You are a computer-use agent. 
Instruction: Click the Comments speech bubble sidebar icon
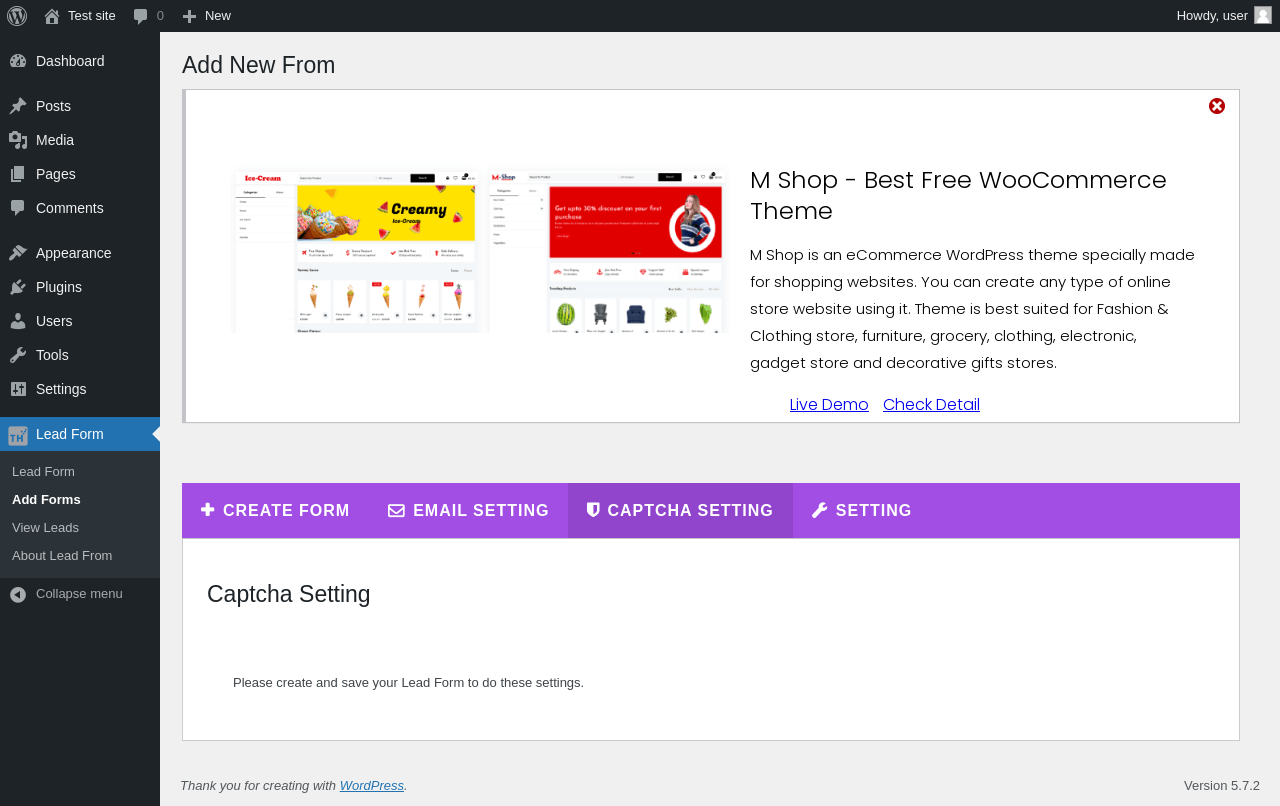click(x=18, y=208)
